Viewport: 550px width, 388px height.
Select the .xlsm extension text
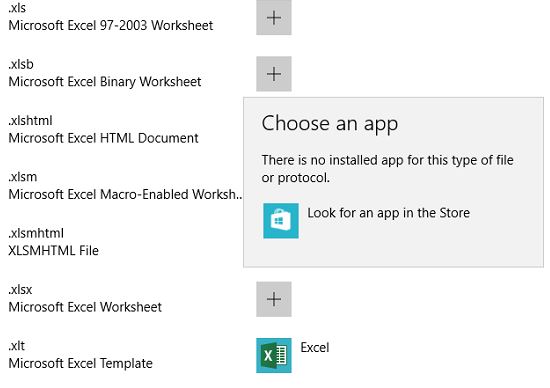(x=22, y=177)
